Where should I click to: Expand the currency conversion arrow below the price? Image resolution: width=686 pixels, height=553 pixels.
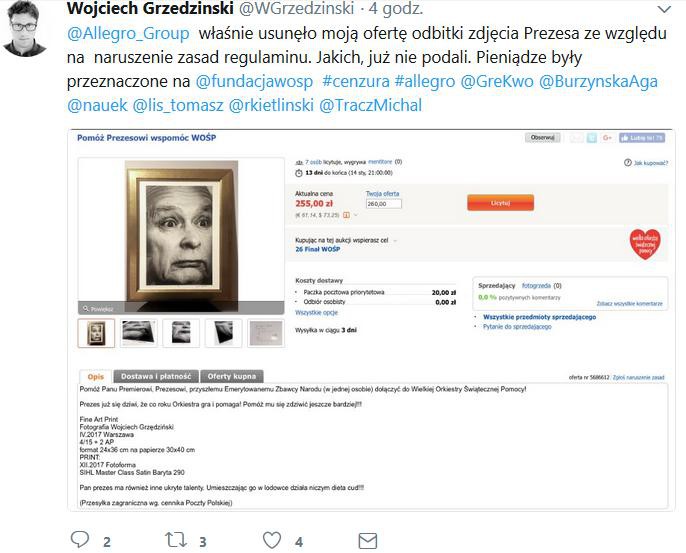[x=356, y=215]
